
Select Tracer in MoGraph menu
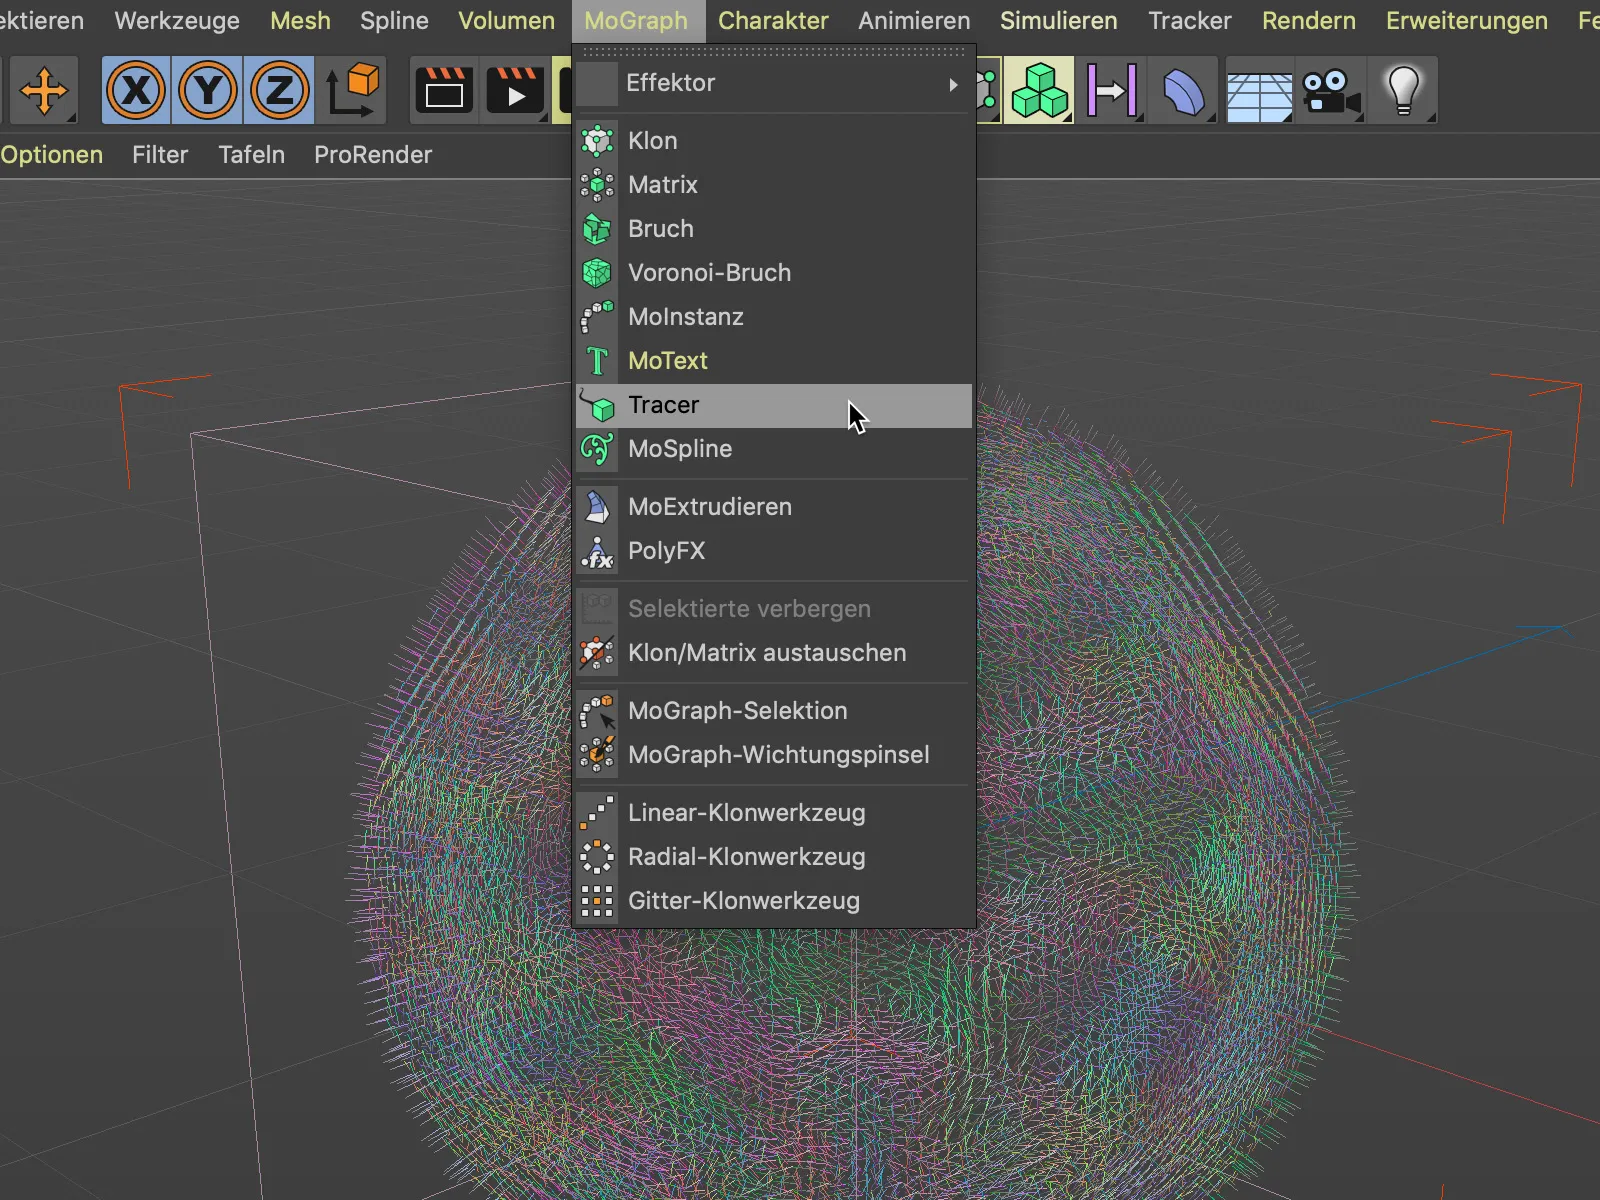774,405
